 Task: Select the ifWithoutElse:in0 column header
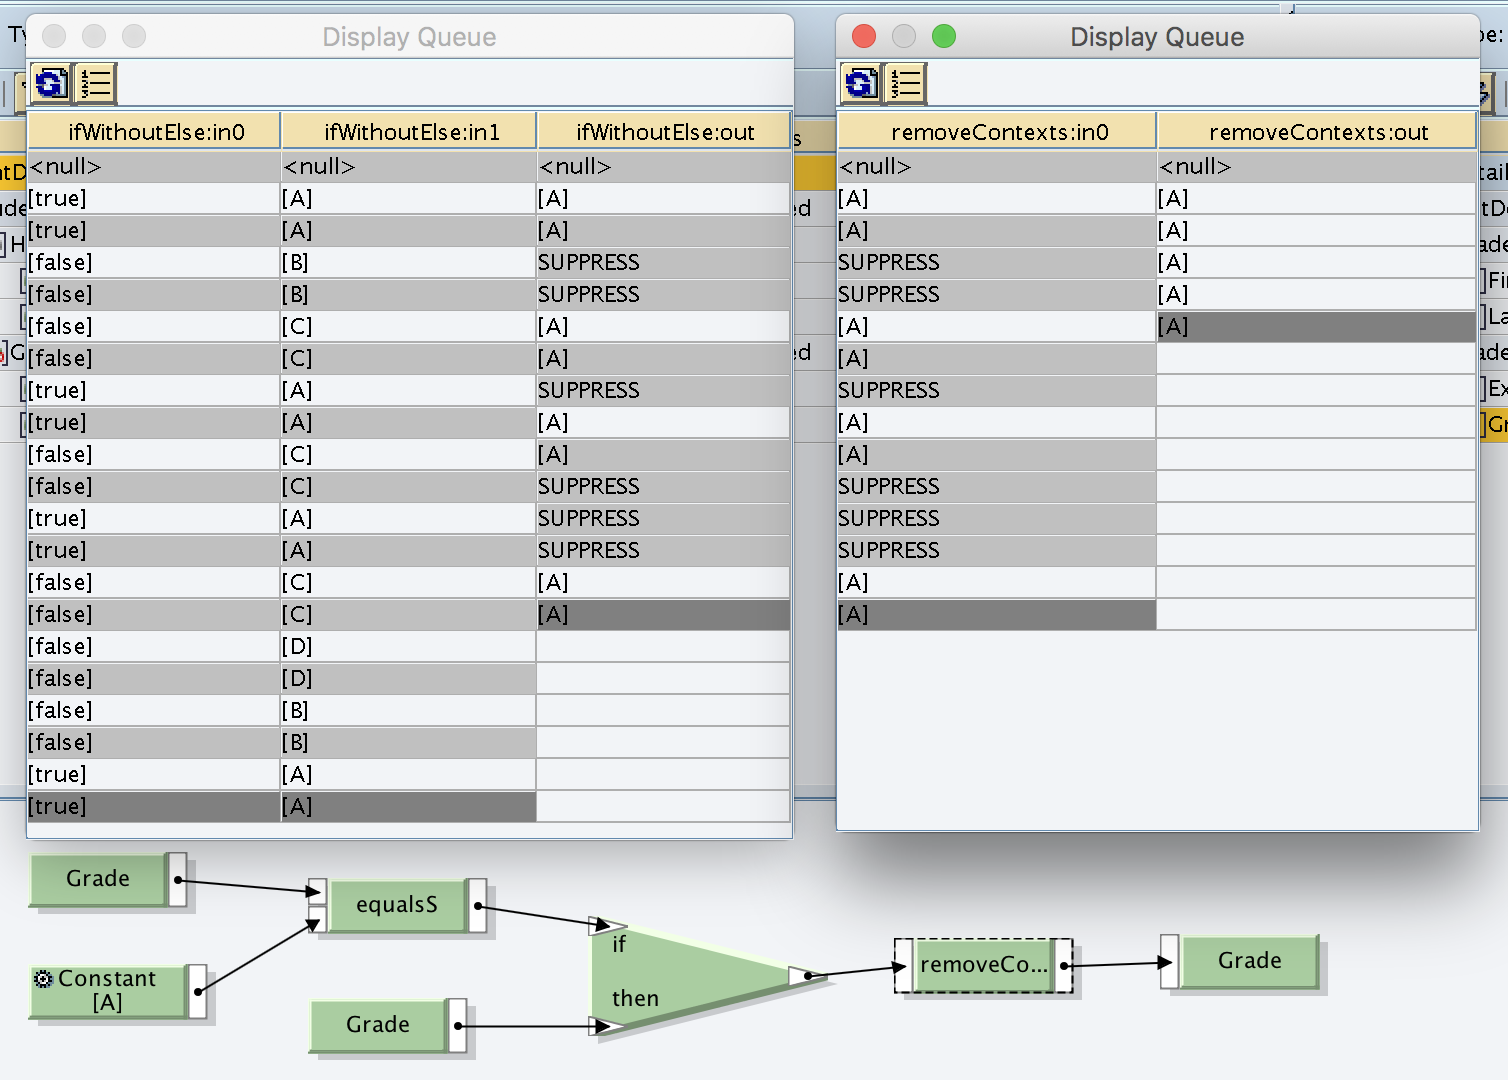coord(155,132)
